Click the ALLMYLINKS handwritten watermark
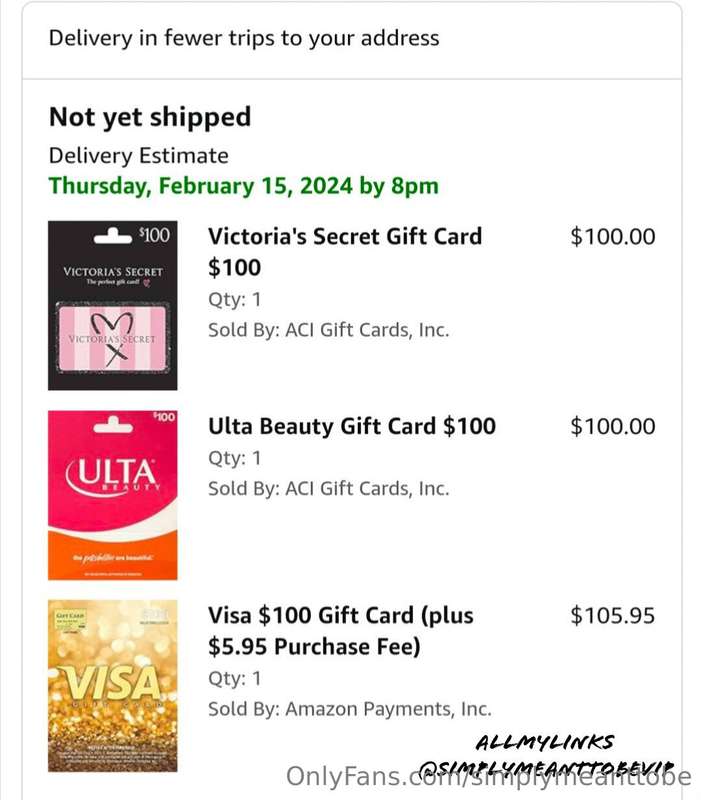Screen dimensions: 701x800 545,742
